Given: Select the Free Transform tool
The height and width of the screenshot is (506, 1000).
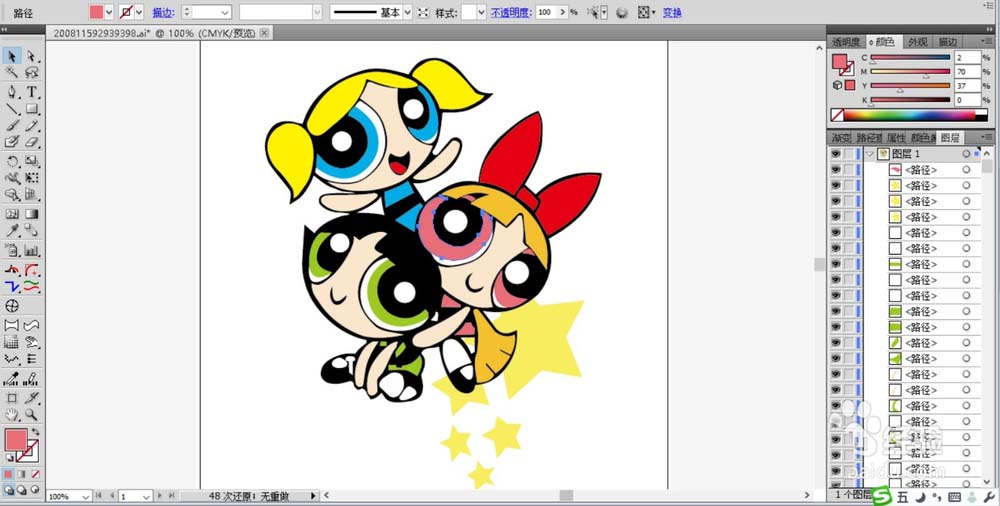Looking at the screenshot, I should tap(31, 178).
